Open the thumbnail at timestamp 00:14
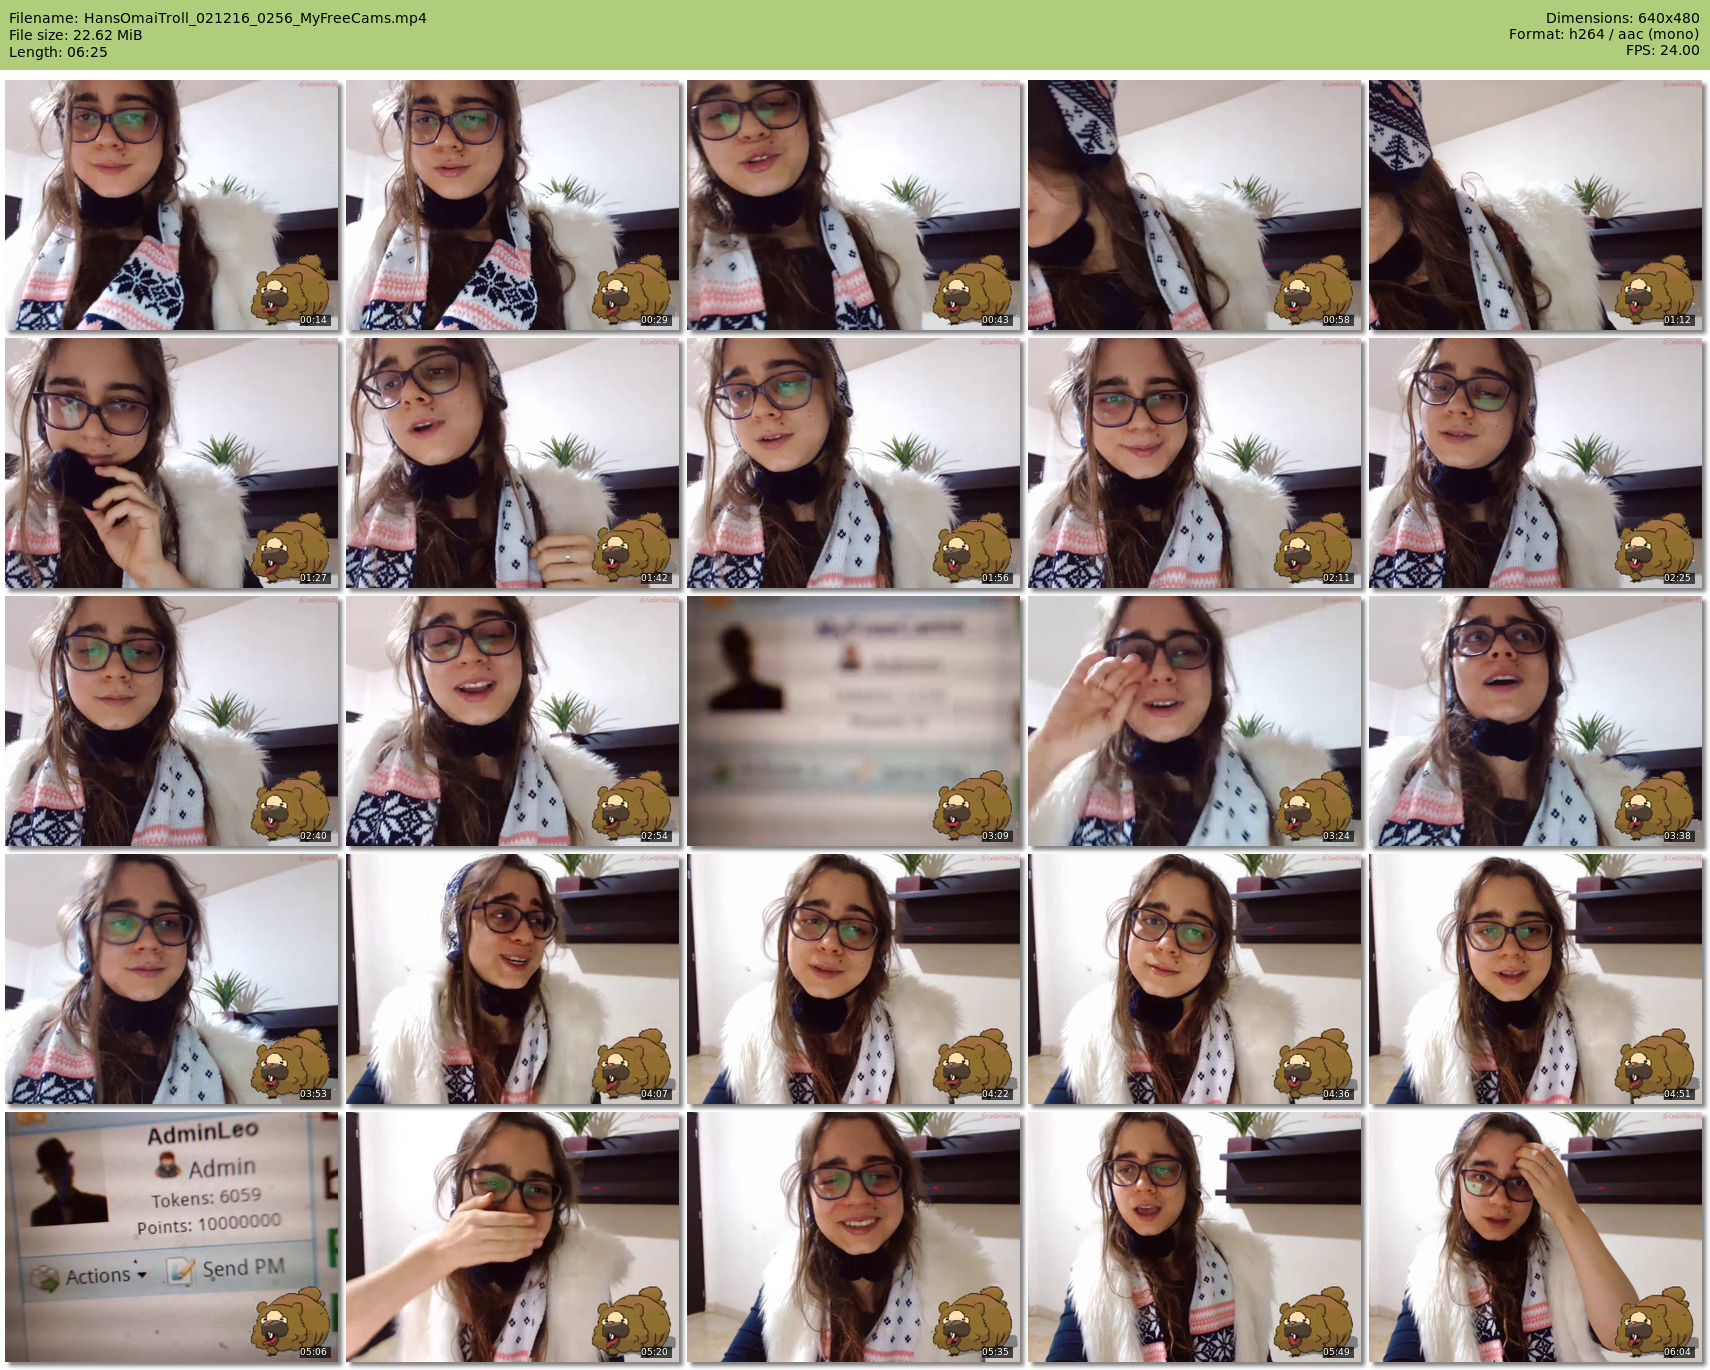Screen dimensions: 1710x1370 (x=172, y=205)
